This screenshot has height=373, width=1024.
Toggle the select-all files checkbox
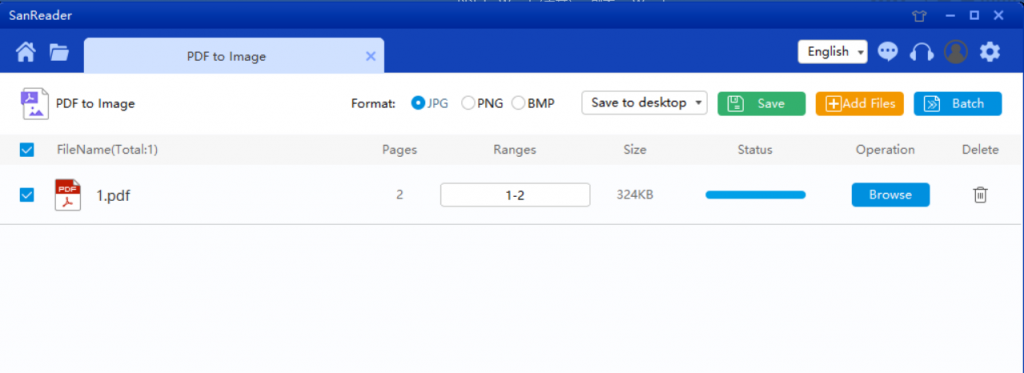[27, 150]
